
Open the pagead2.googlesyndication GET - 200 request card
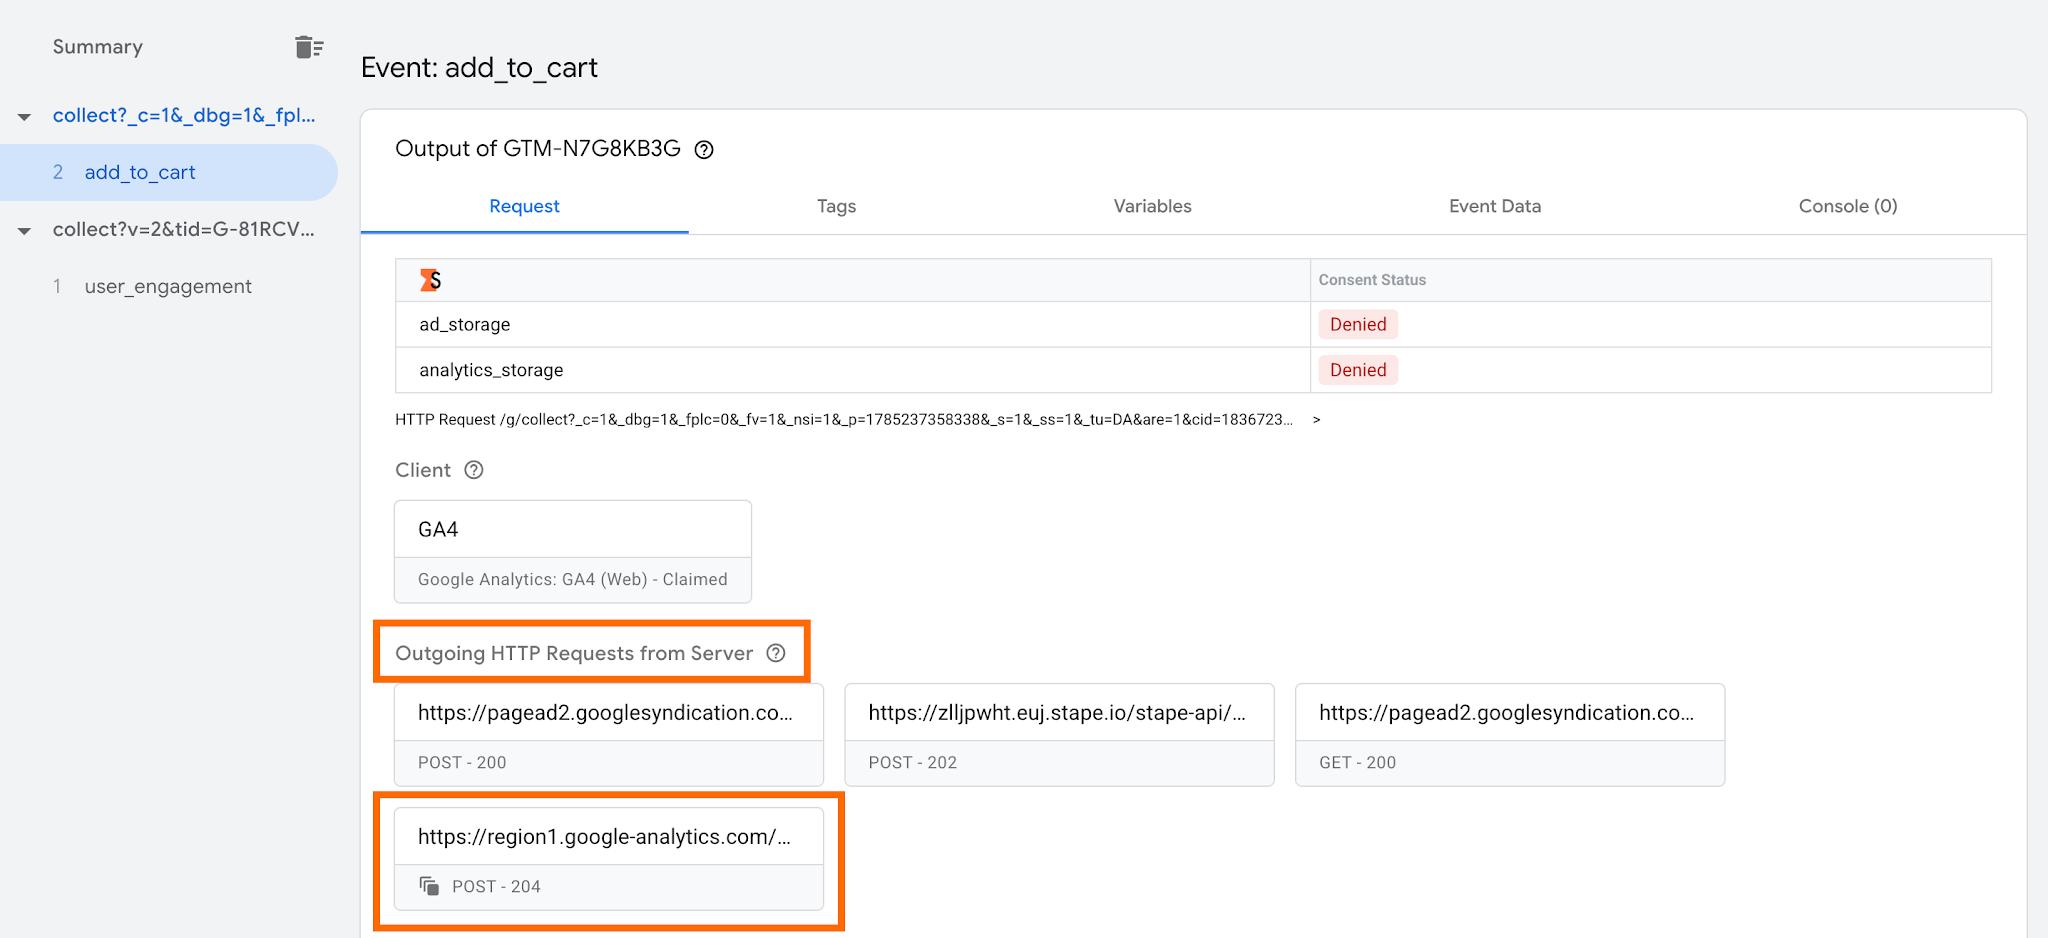[1510, 735]
